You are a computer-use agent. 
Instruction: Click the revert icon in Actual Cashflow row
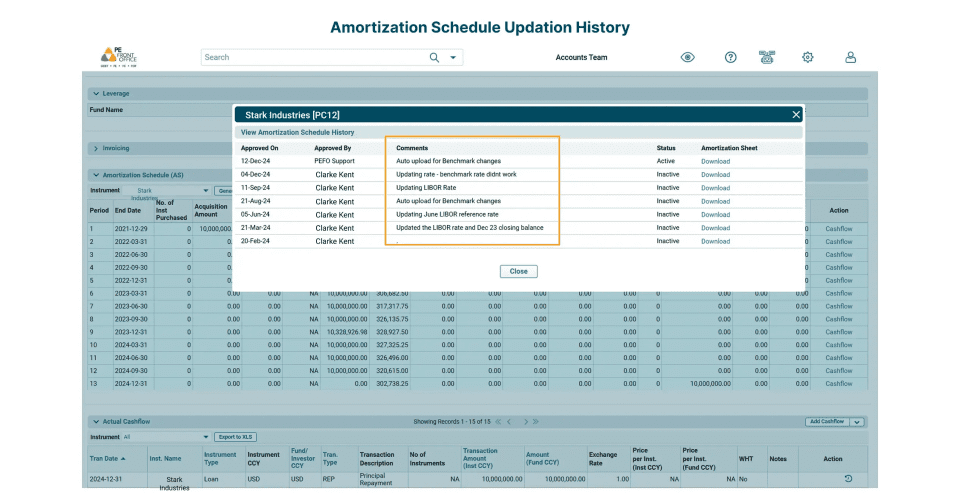pyautogui.click(x=848, y=479)
